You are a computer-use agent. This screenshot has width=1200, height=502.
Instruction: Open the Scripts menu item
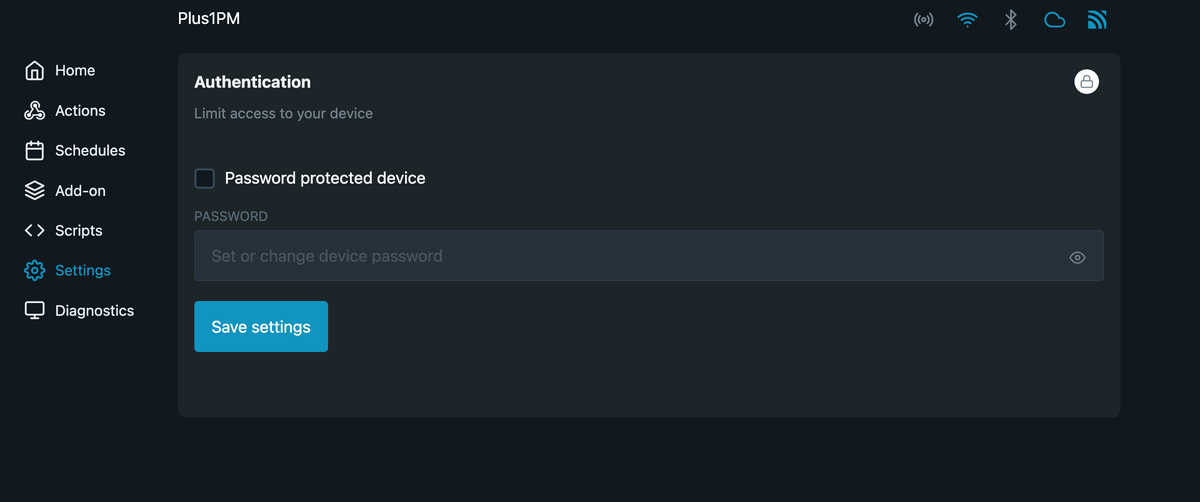(78, 231)
